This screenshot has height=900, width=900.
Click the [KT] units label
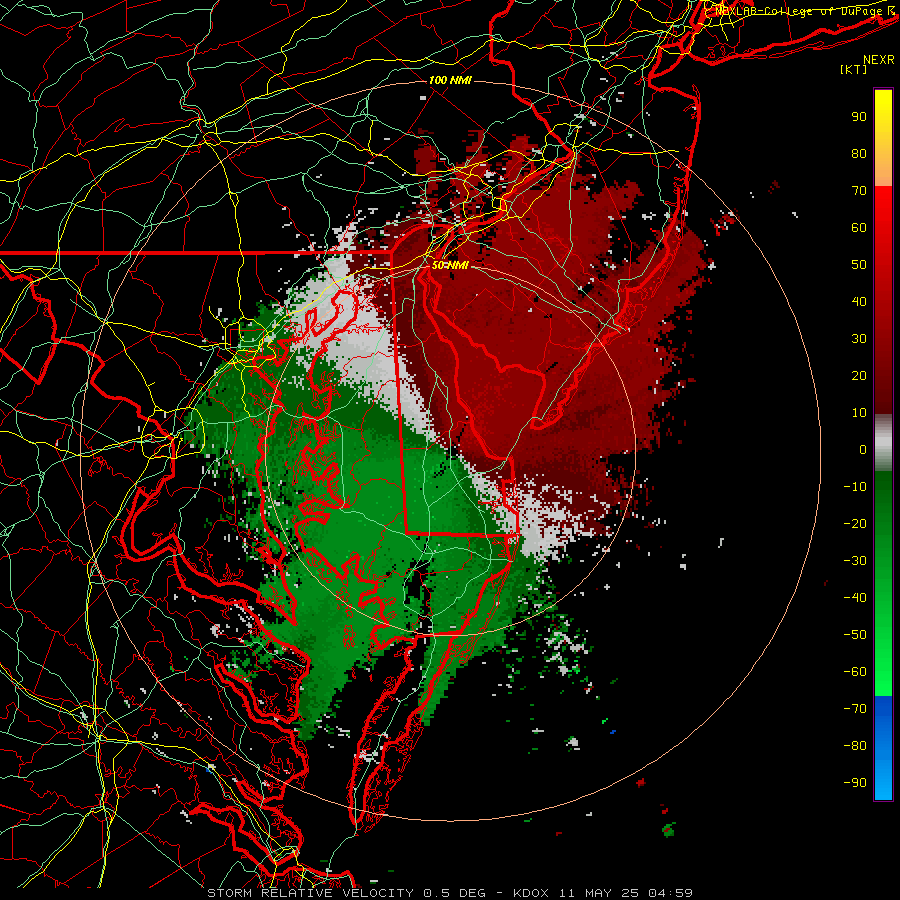pyautogui.click(x=854, y=69)
